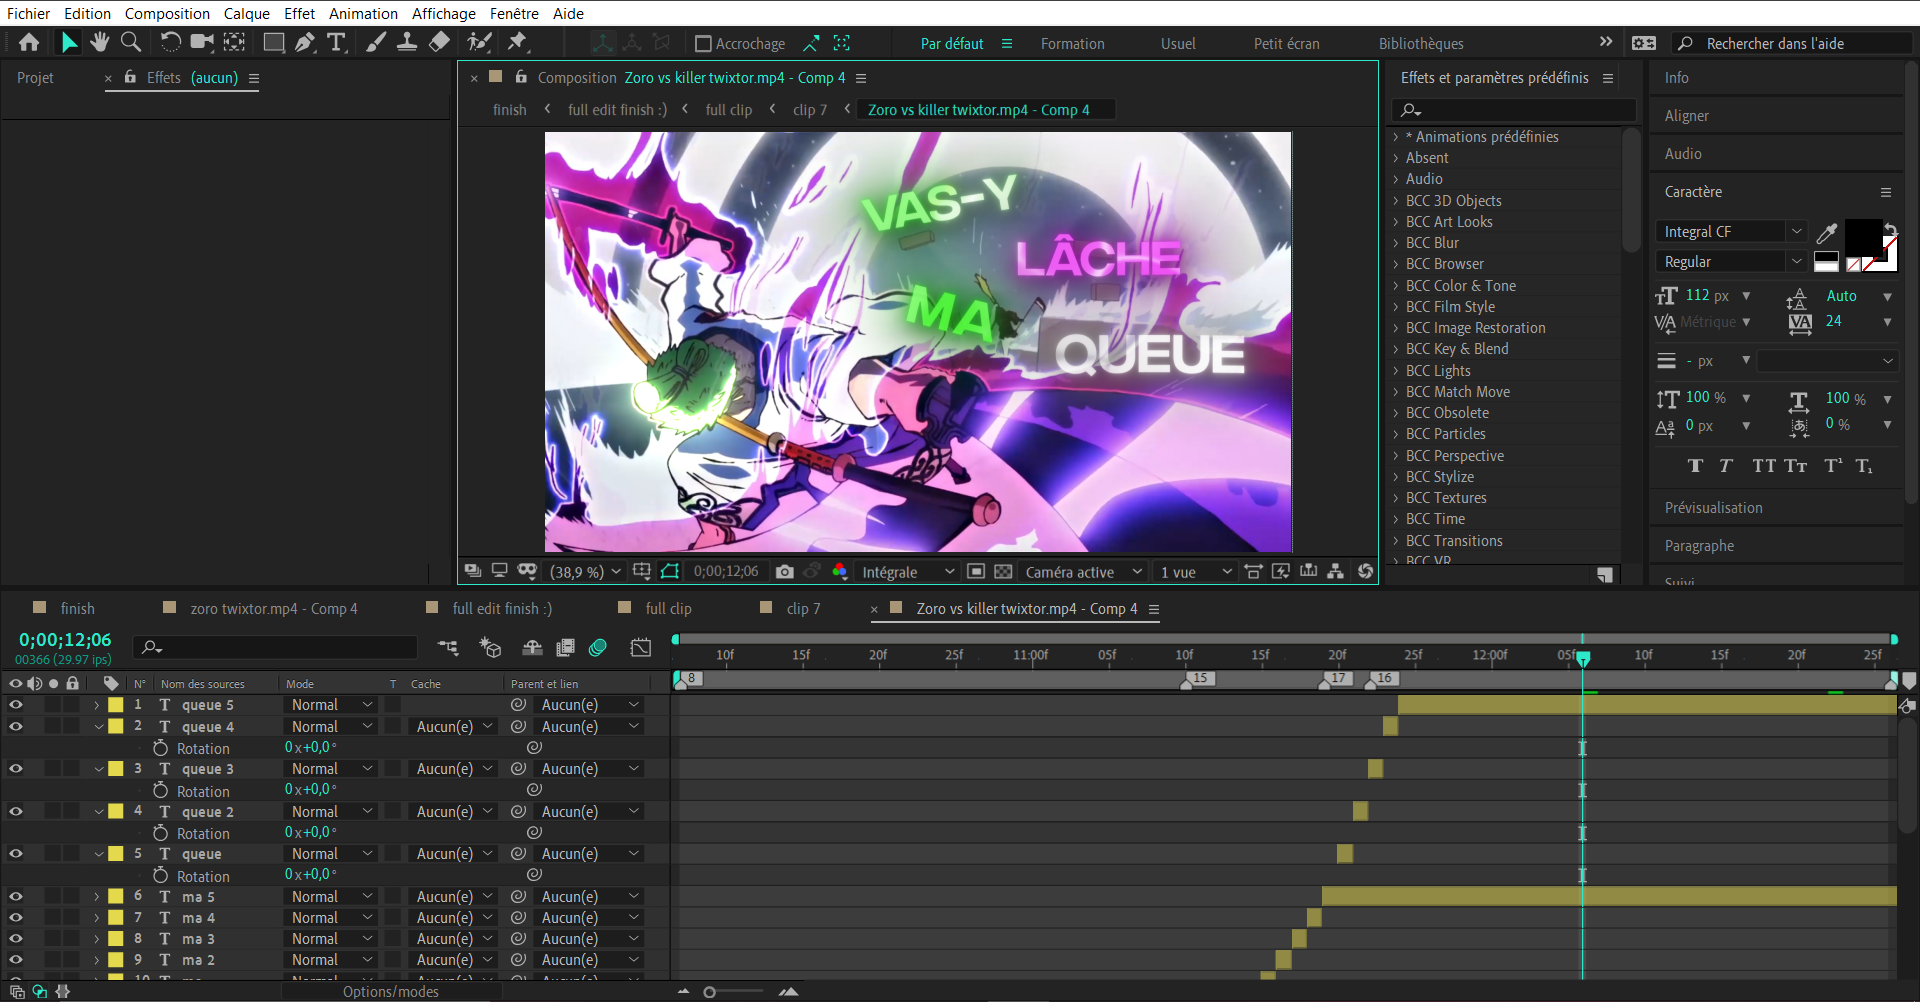
Task: Select the Formation workspace
Action: (1072, 44)
